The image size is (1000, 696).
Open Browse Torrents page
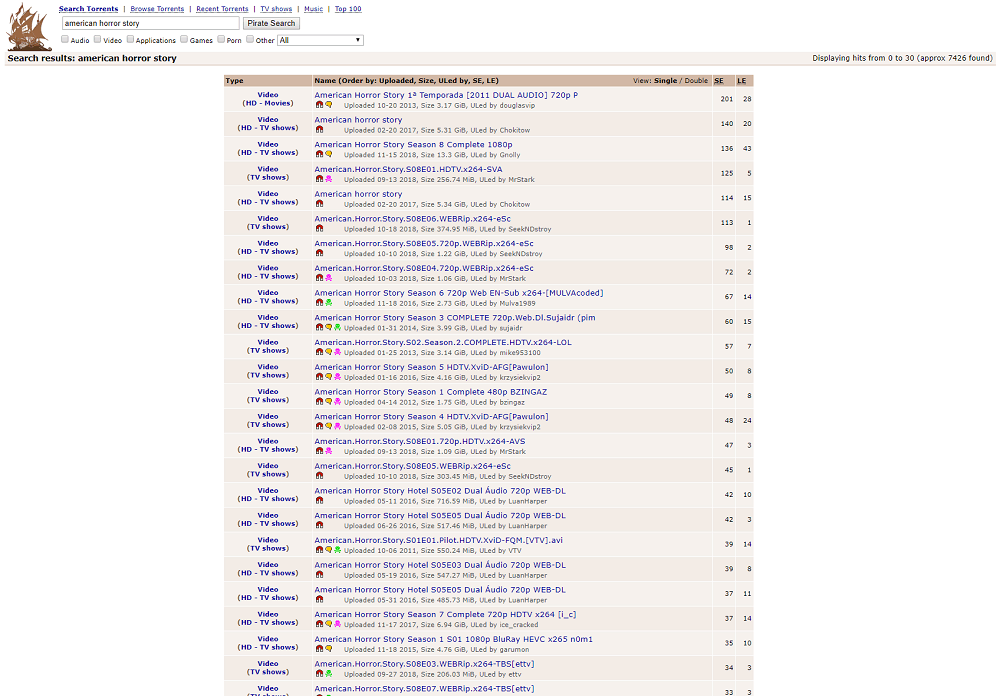pyautogui.click(x=157, y=9)
